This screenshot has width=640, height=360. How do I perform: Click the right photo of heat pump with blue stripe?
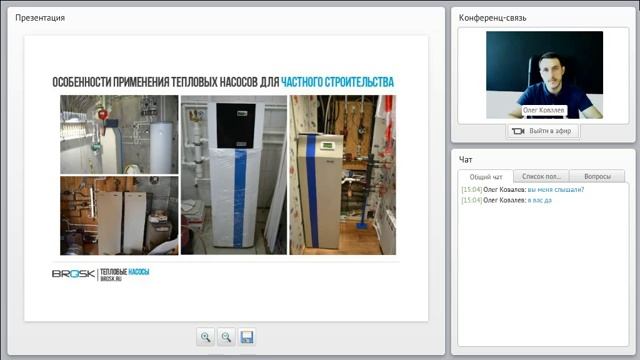point(343,175)
